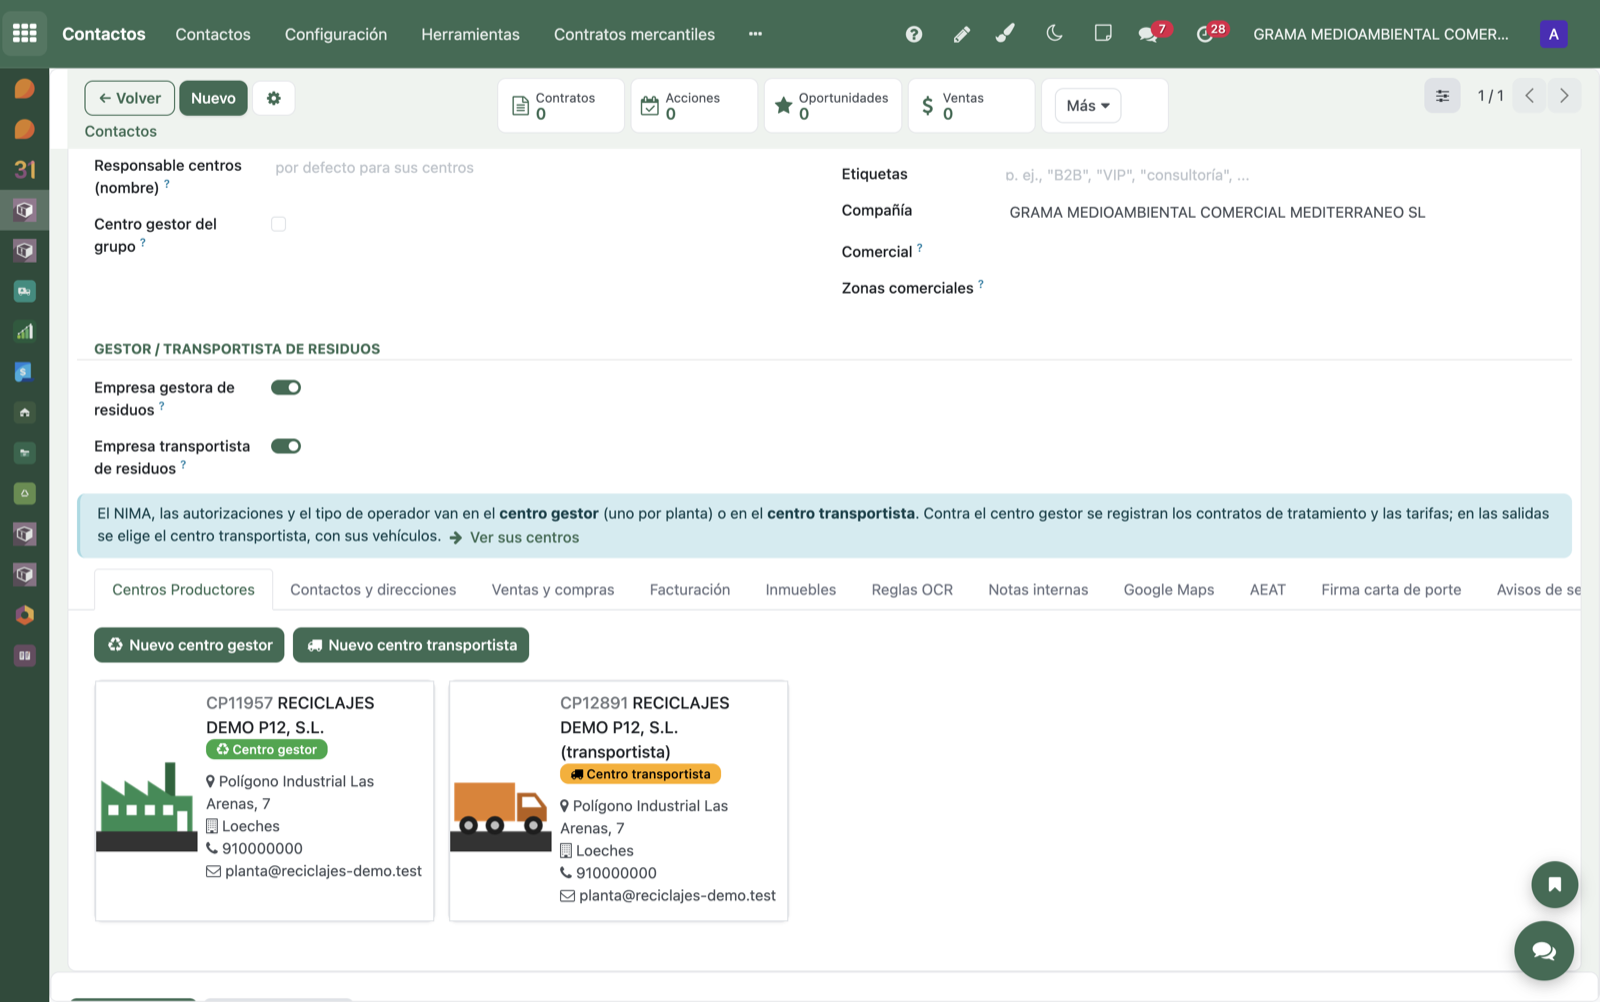
Task: Click the floating bookmark button
Action: [x=1554, y=884]
